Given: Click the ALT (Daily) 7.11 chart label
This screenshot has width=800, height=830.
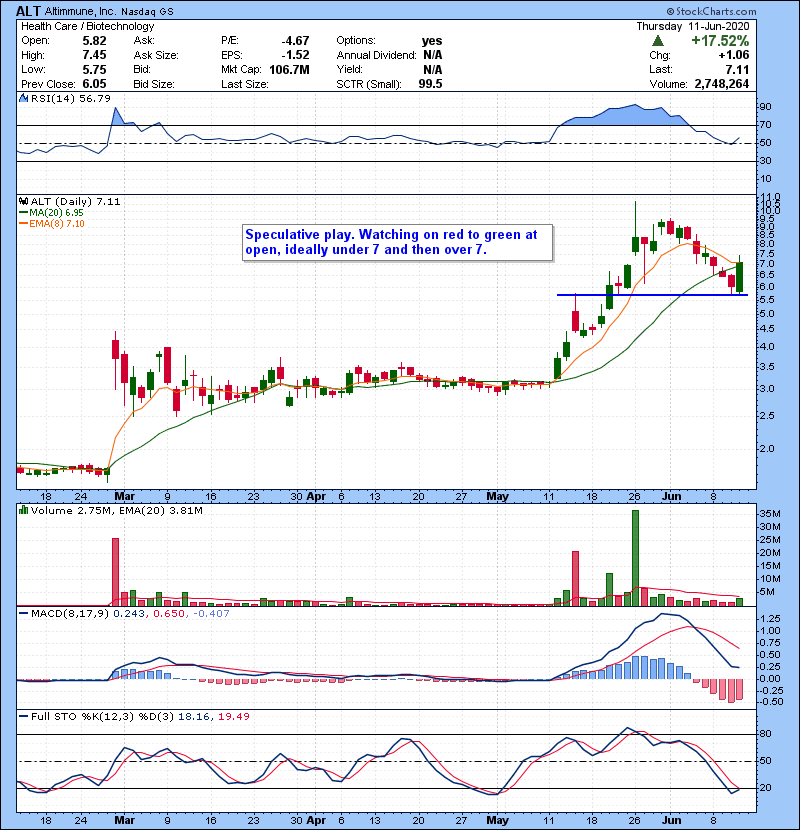Looking at the screenshot, I should pos(75,202).
